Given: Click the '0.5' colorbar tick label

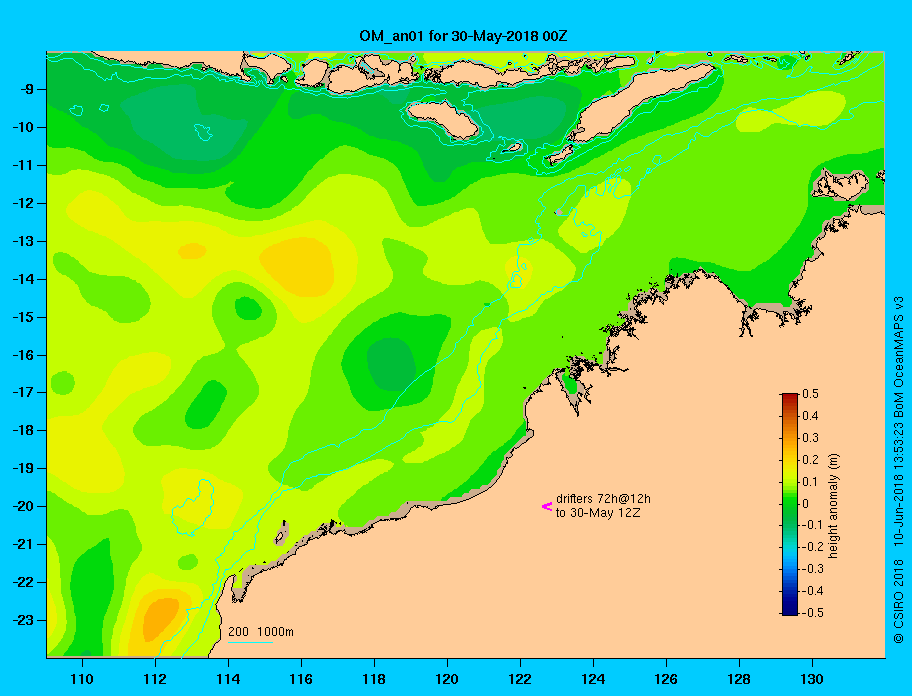Looking at the screenshot, I should click(810, 394).
